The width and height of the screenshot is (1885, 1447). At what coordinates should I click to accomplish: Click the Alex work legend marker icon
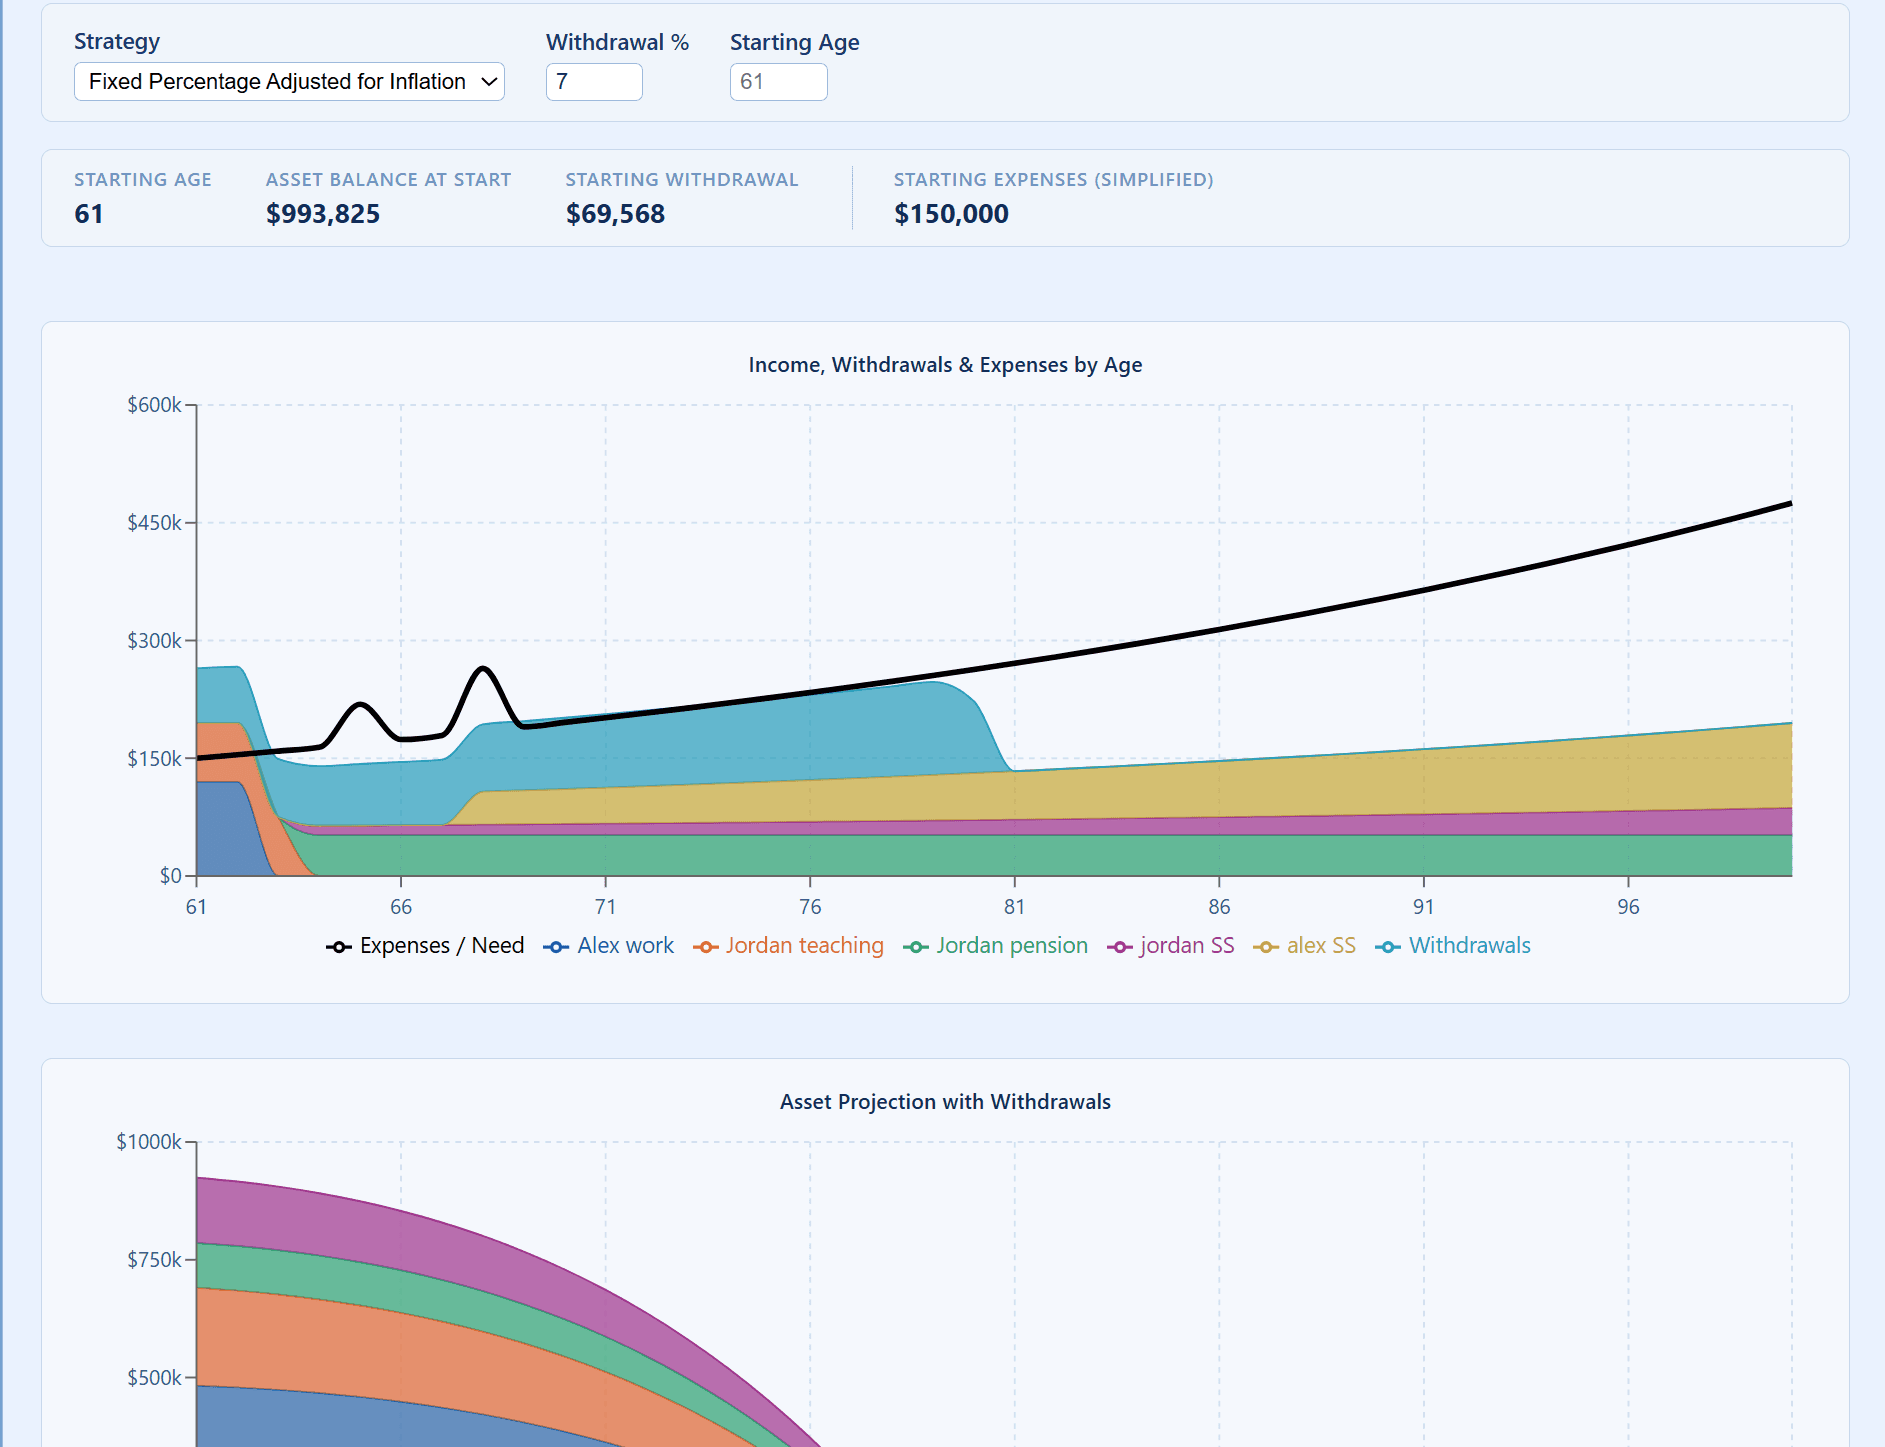(556, 947)
